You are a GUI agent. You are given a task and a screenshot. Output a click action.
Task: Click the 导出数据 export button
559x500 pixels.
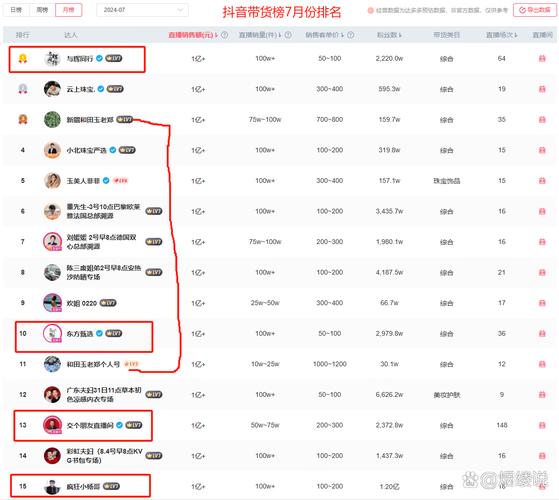[x=535, y=10]
